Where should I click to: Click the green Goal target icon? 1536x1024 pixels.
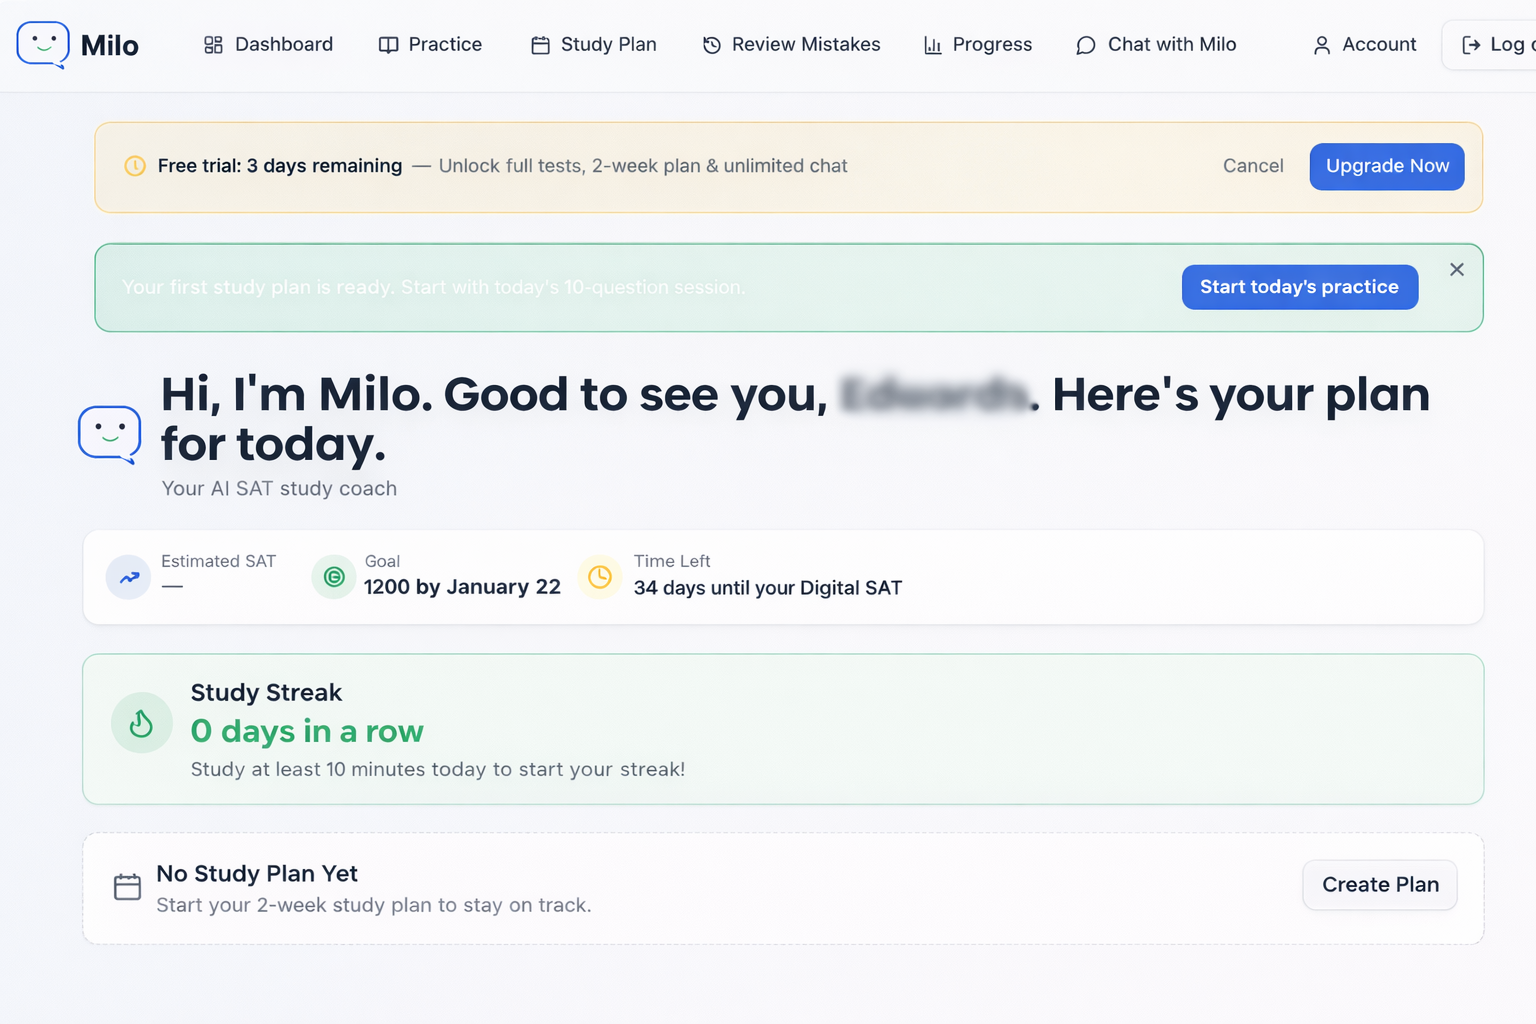pos(334,577)
